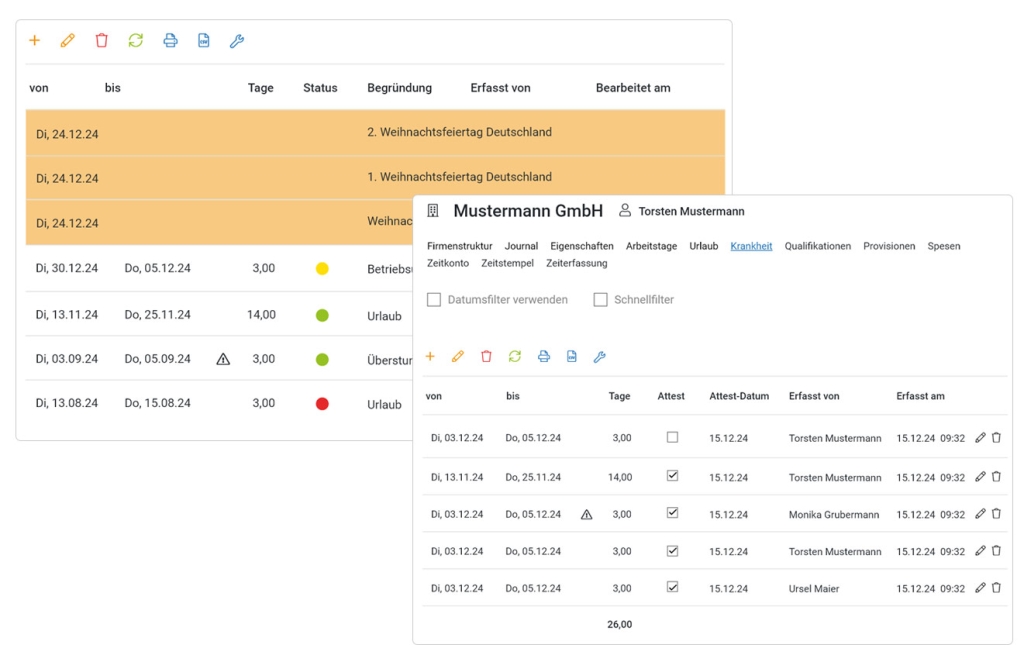Delete the Krankheit row with the unchecked Attest
Viewport: 1024px width, 662px height.
997,437
